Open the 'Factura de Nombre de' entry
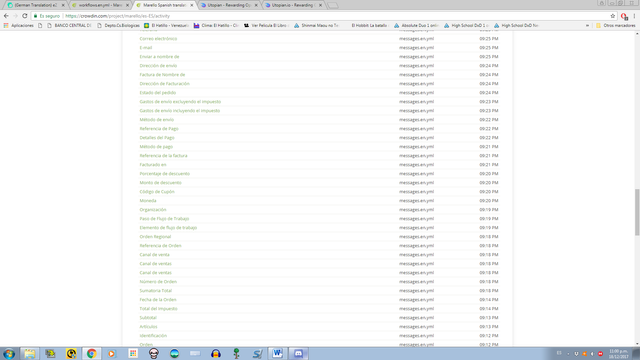The height and width of the screenshot is (360, 640). [162, 75]
